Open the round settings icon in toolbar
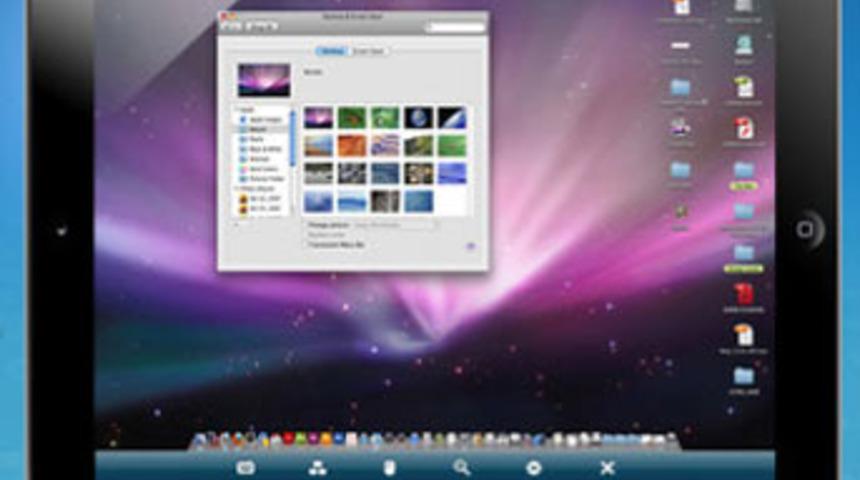The image size is (860, 480). tap(534, 467)
